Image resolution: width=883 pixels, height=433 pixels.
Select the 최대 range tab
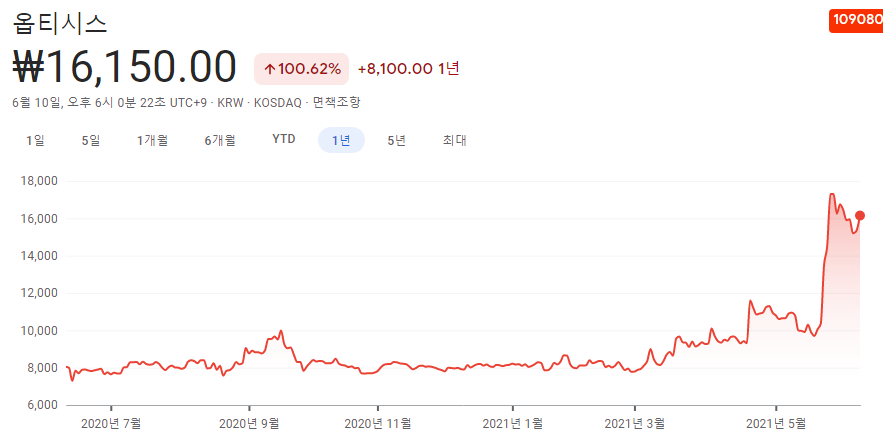(454, 140)
